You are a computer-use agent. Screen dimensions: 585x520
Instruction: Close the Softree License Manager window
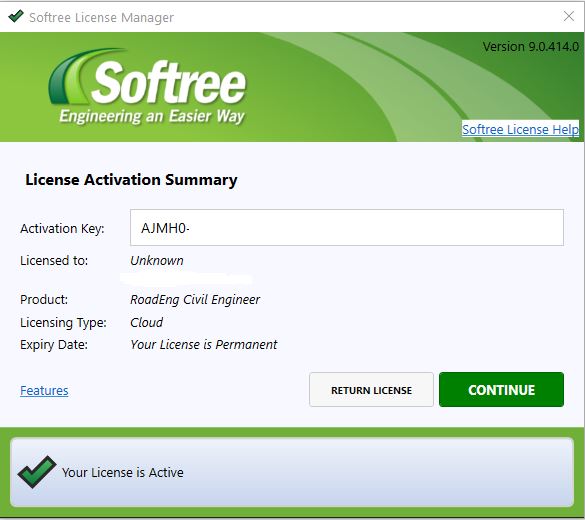pos(569,16)
